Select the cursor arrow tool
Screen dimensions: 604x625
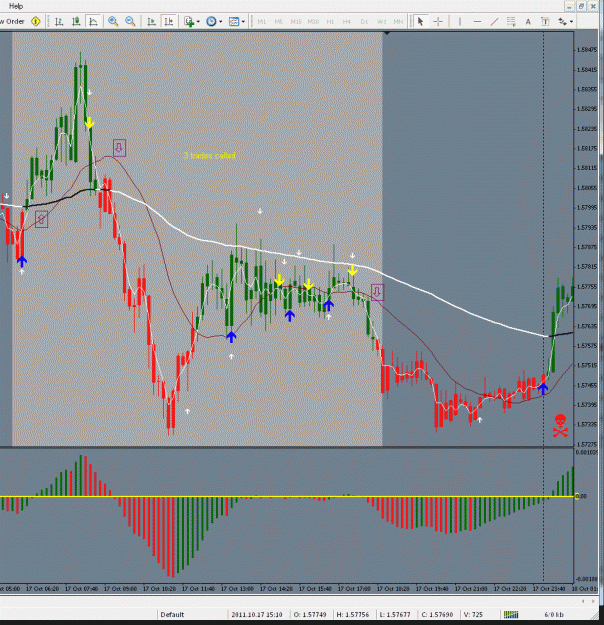(420, 22)
